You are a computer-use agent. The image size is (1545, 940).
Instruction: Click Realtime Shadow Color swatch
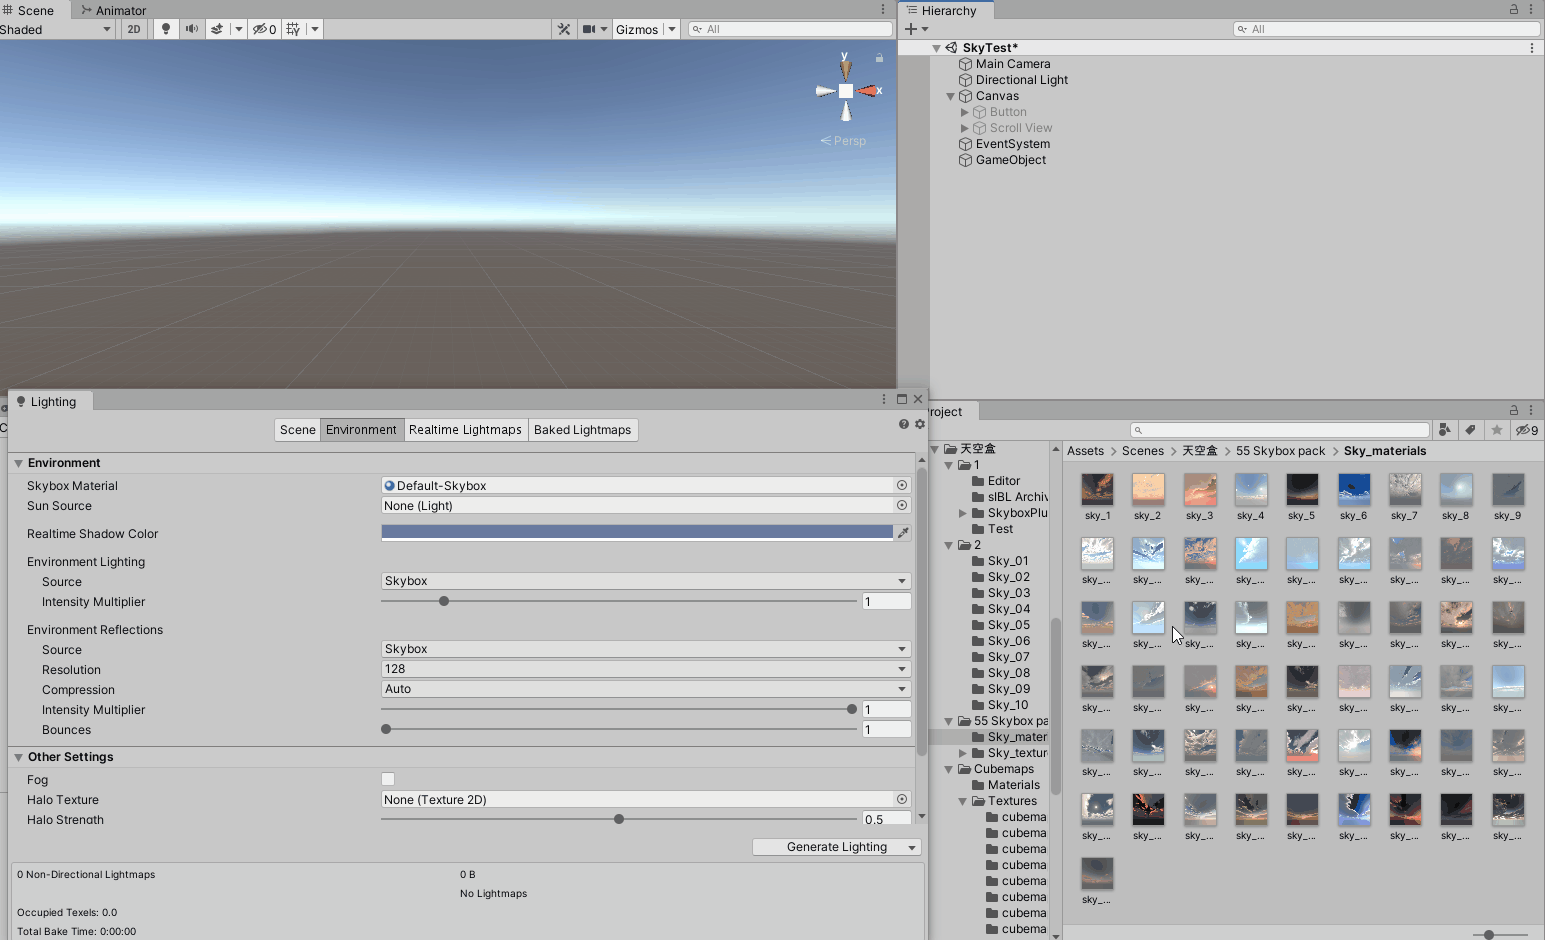tap(637, 533)
